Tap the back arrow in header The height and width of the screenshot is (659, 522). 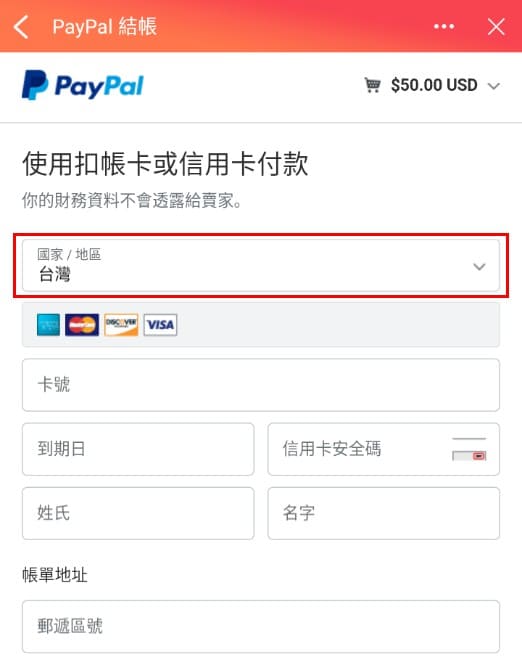21,27
